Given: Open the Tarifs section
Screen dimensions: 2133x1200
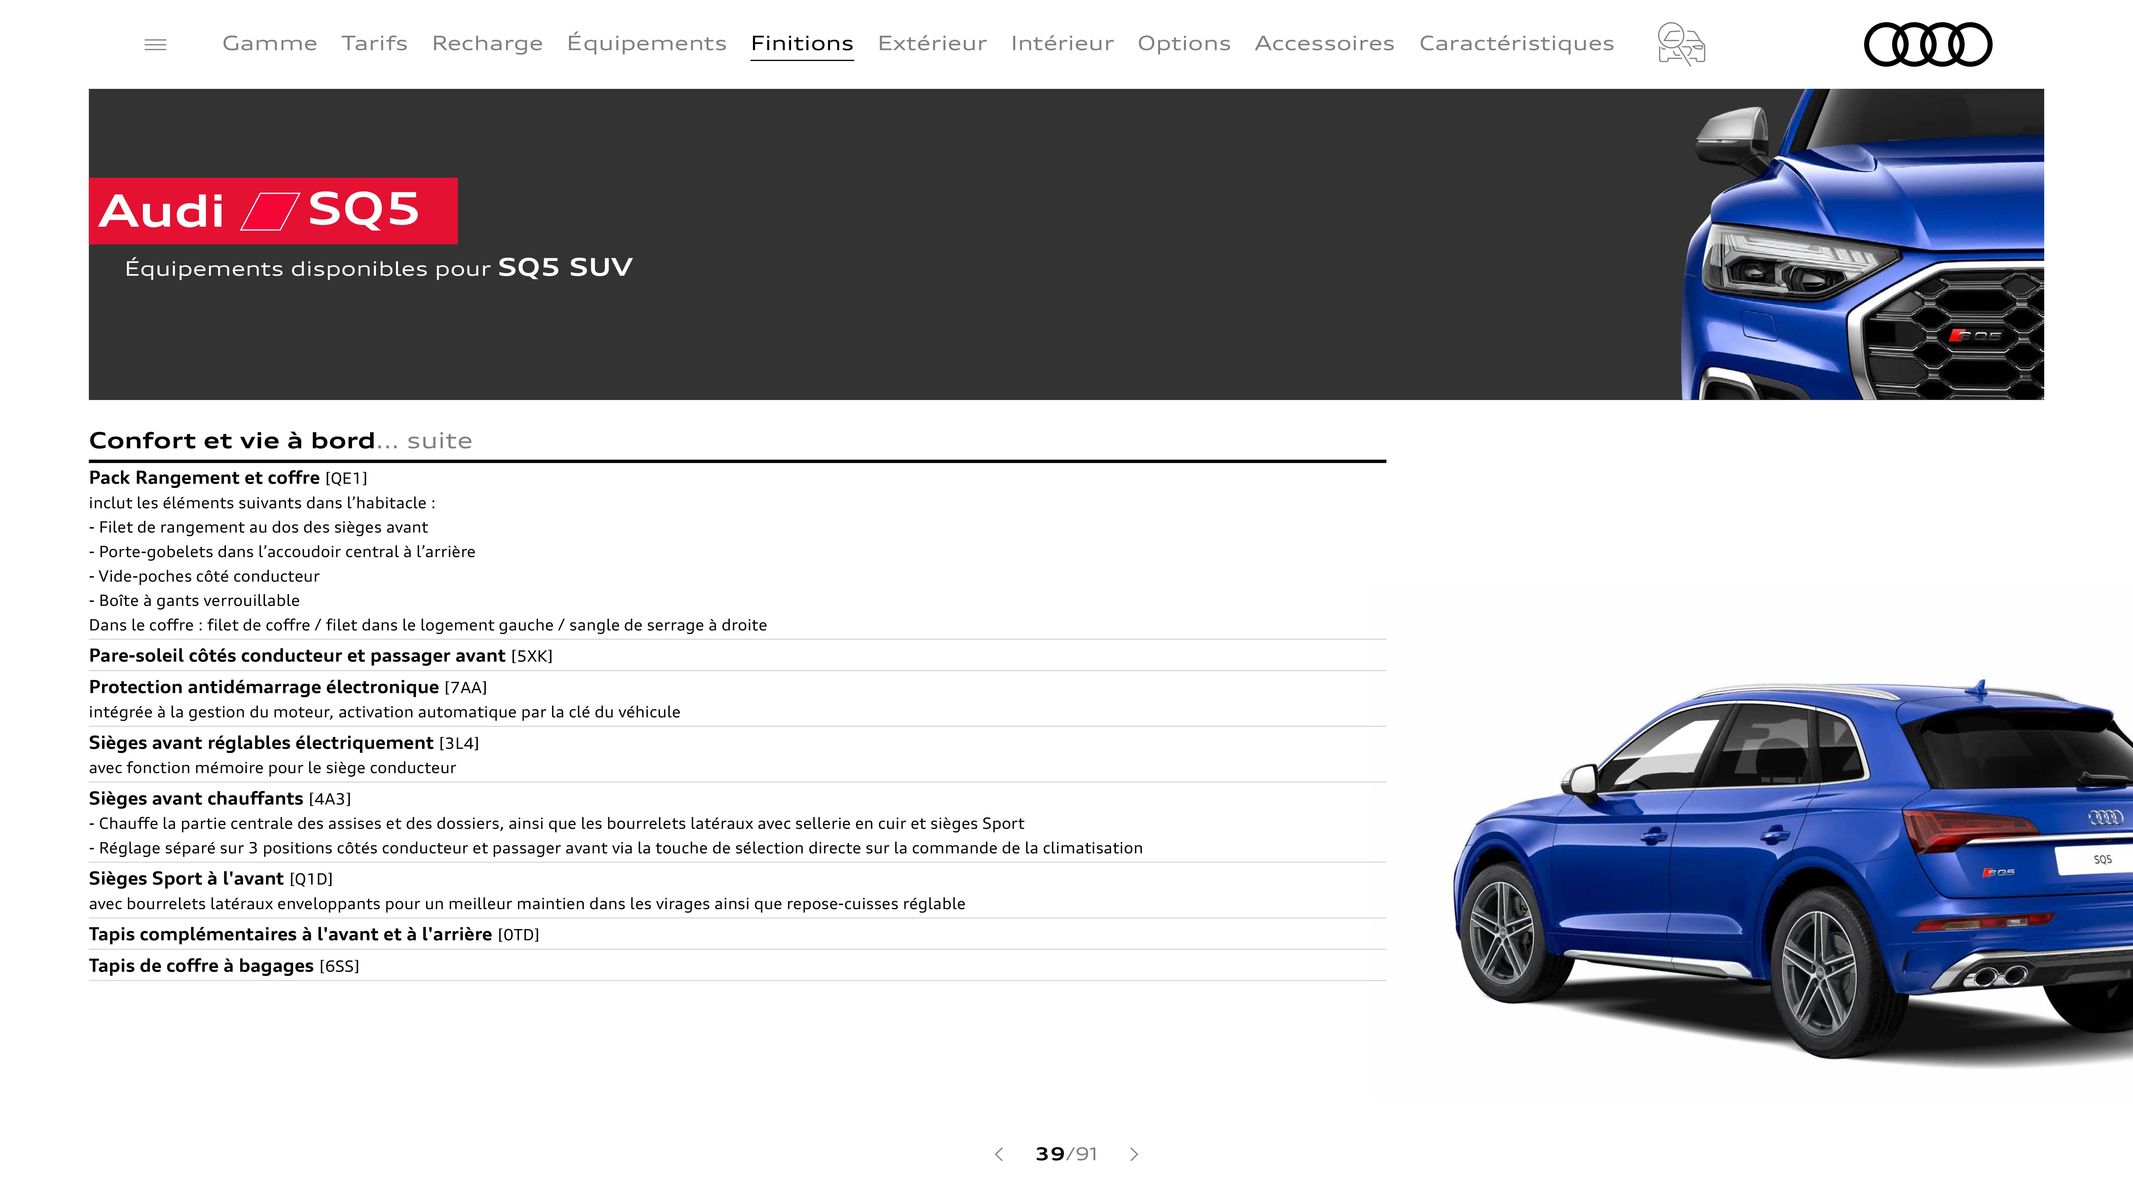Looking at the screenshot, I should 374,43.
